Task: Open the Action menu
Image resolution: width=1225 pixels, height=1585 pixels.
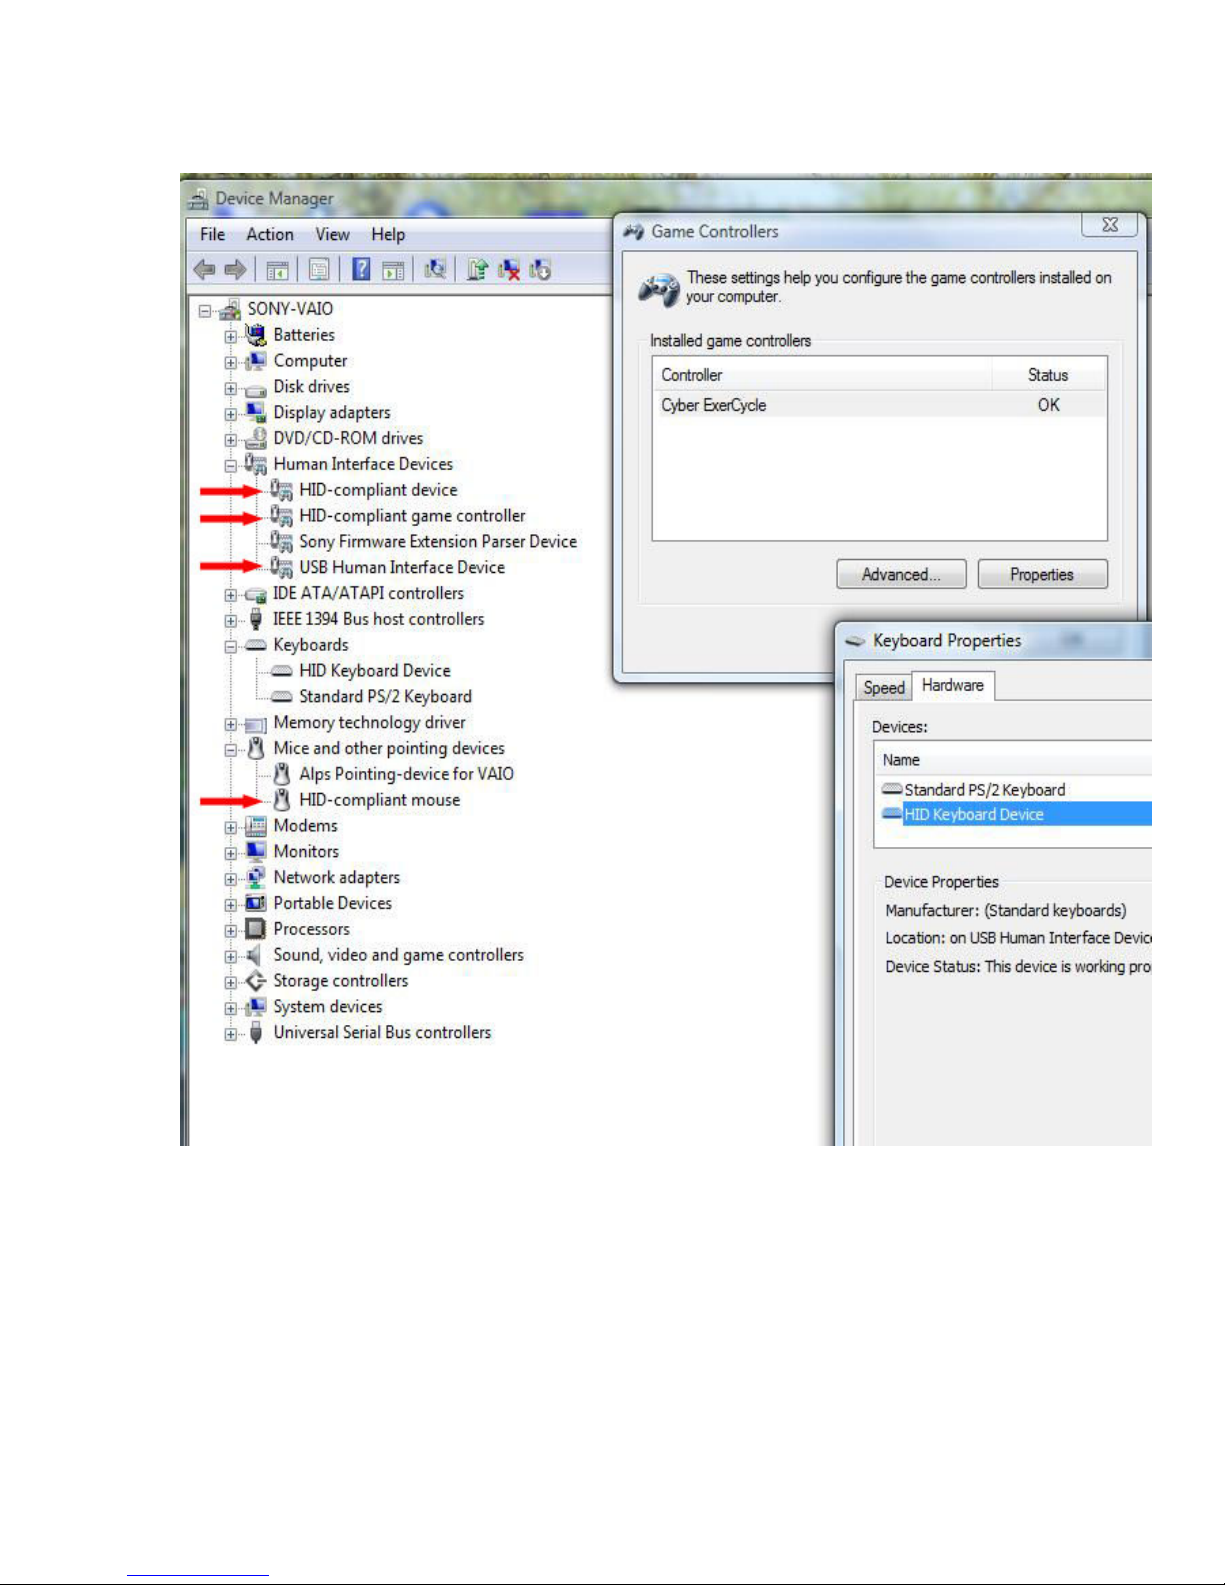Action: point(270,234)
